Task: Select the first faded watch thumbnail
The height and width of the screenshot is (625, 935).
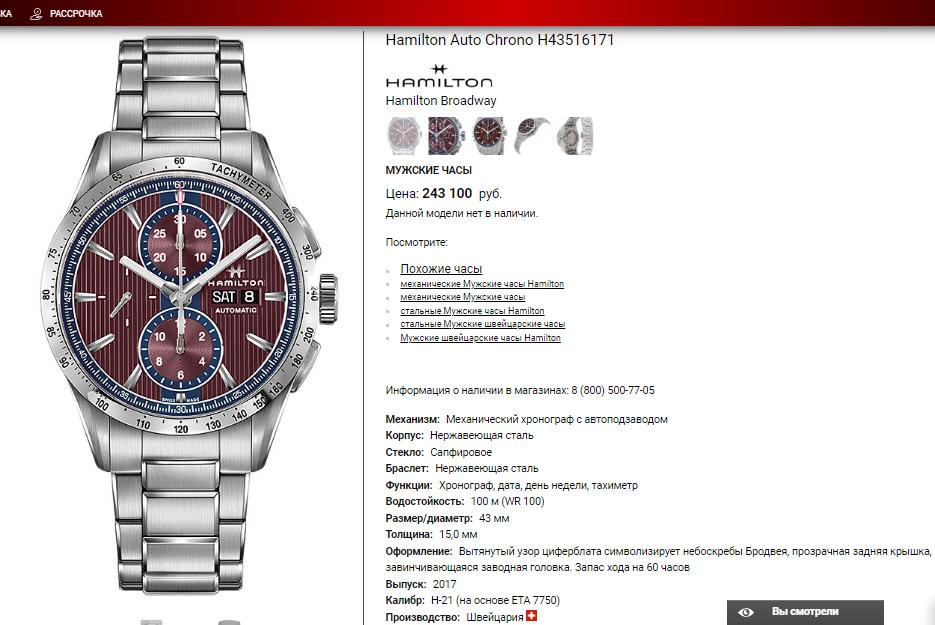Action: coord(404,136)
